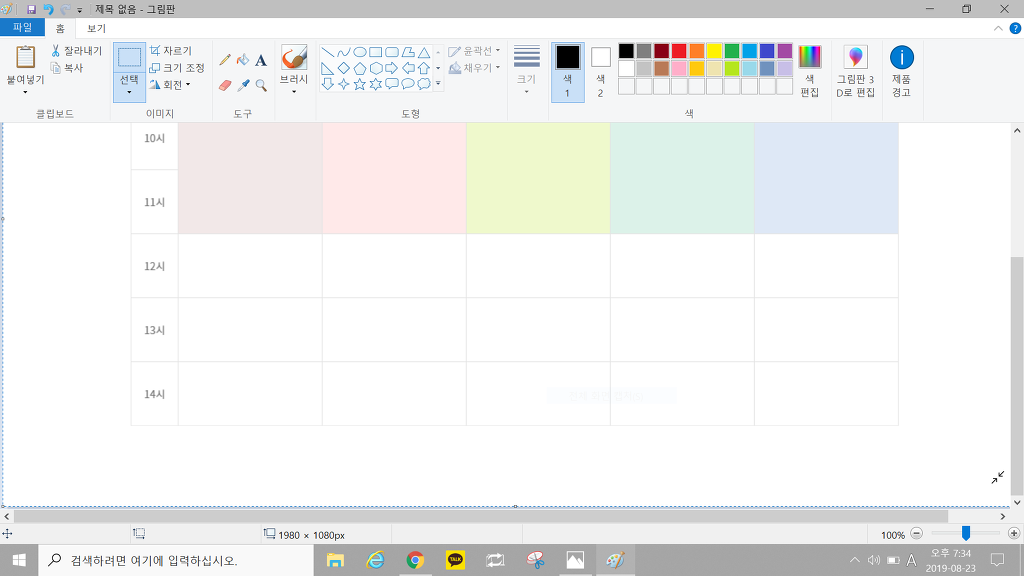
Task: Click the Windows search box
Action: coord(176,560)
